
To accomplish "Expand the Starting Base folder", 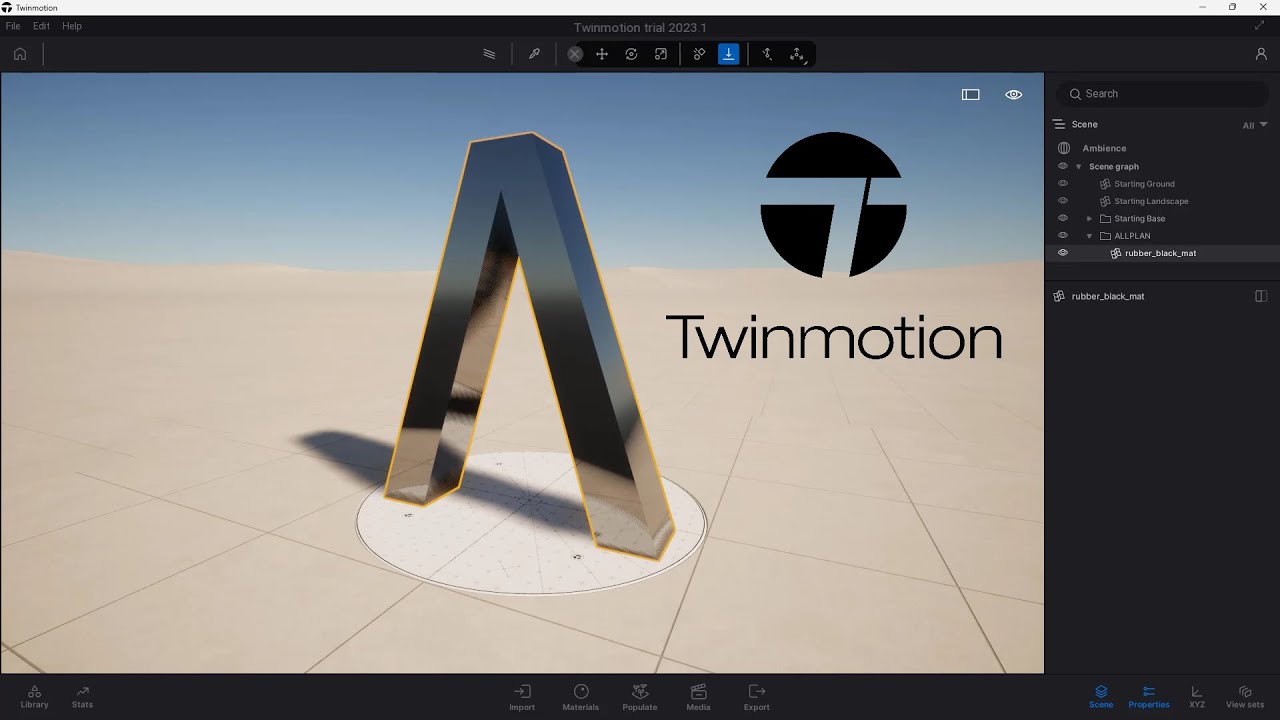I will pos(1090,218).
